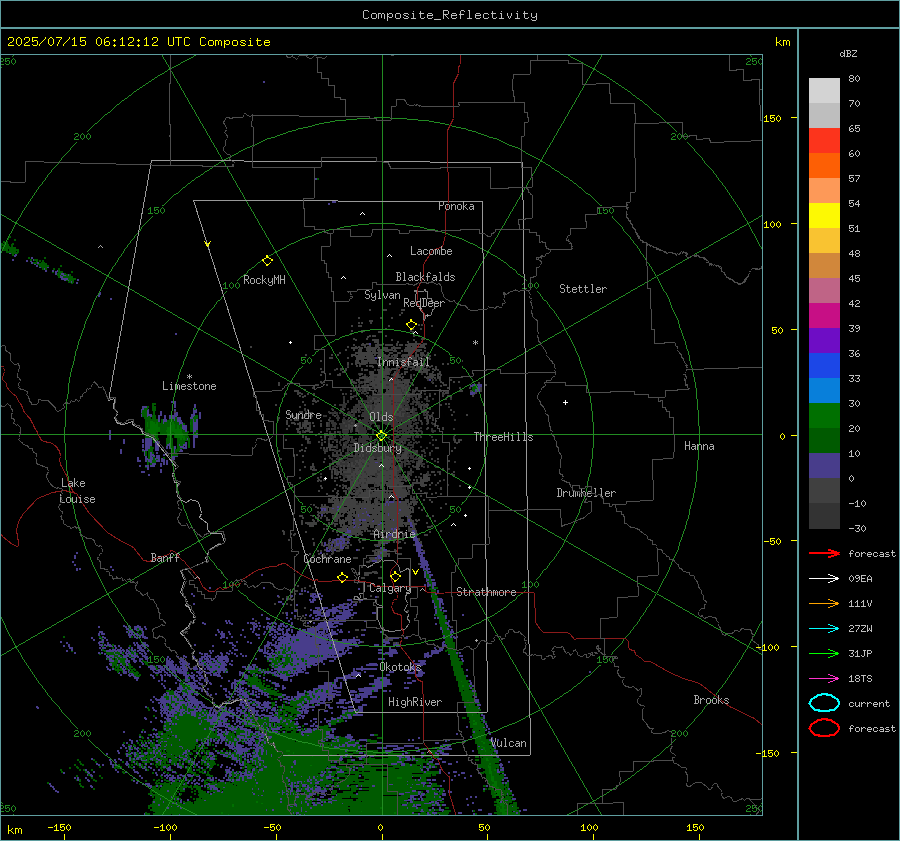
Task: Select the green swatch between 30 and 20 dBZ
Action: [x=824, y=415]
